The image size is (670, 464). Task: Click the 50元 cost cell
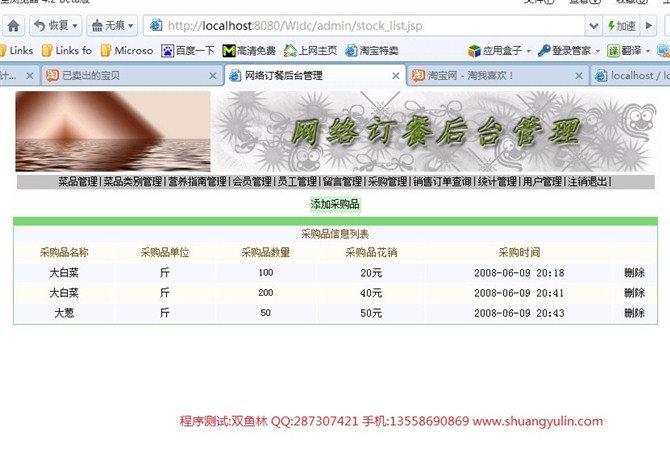[x=371, y=313]
